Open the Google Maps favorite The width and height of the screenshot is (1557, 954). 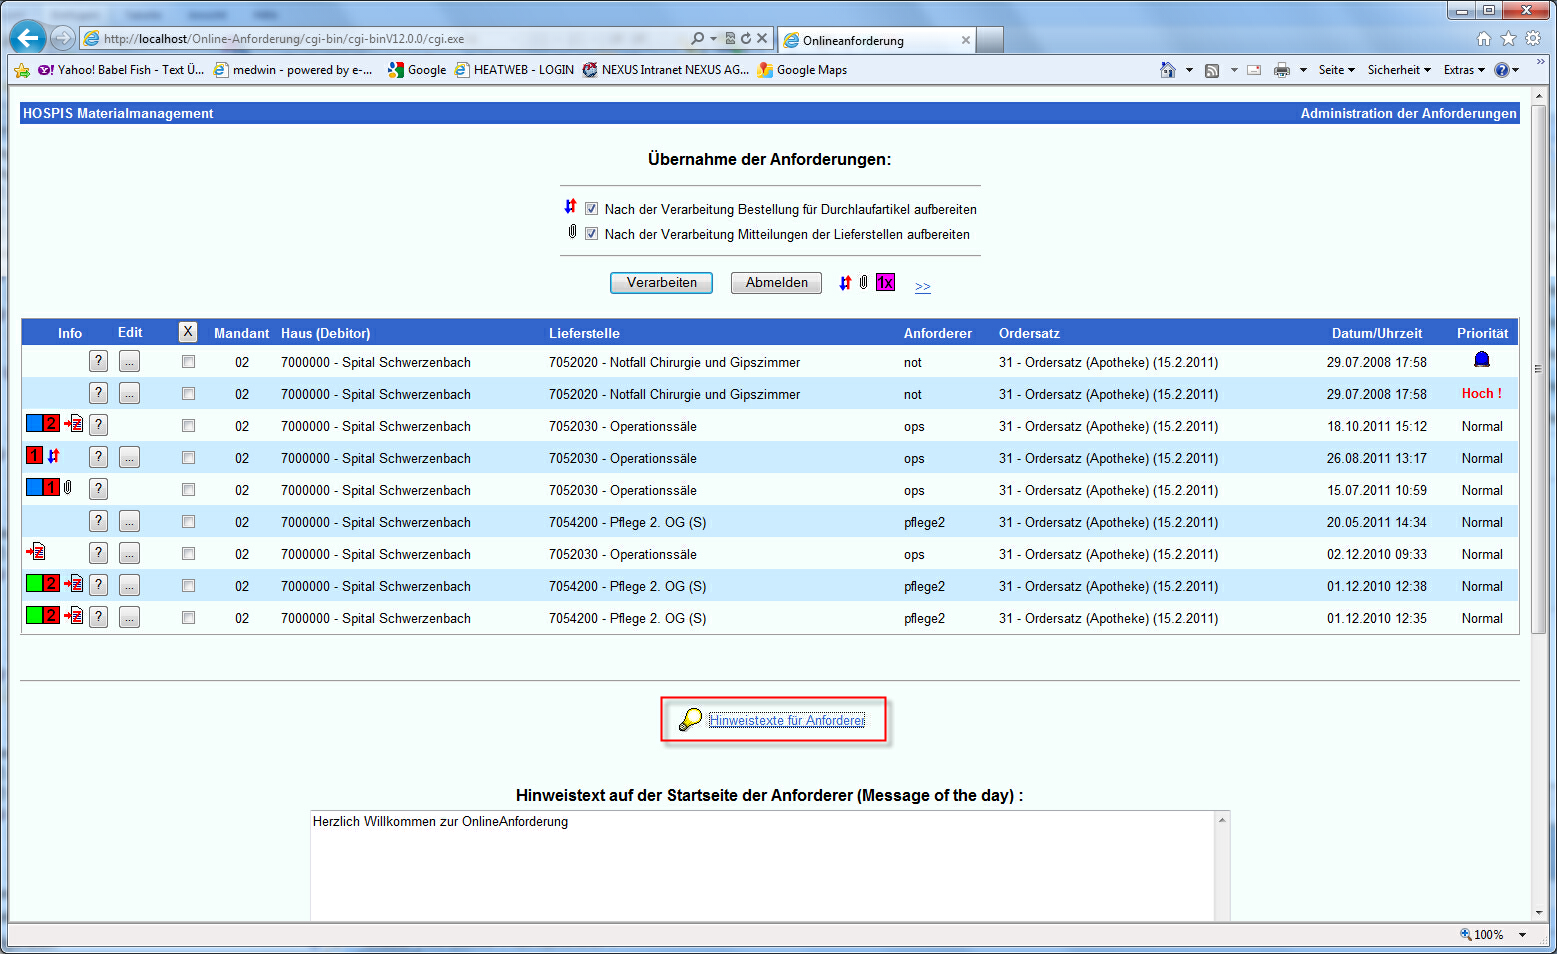803,70
